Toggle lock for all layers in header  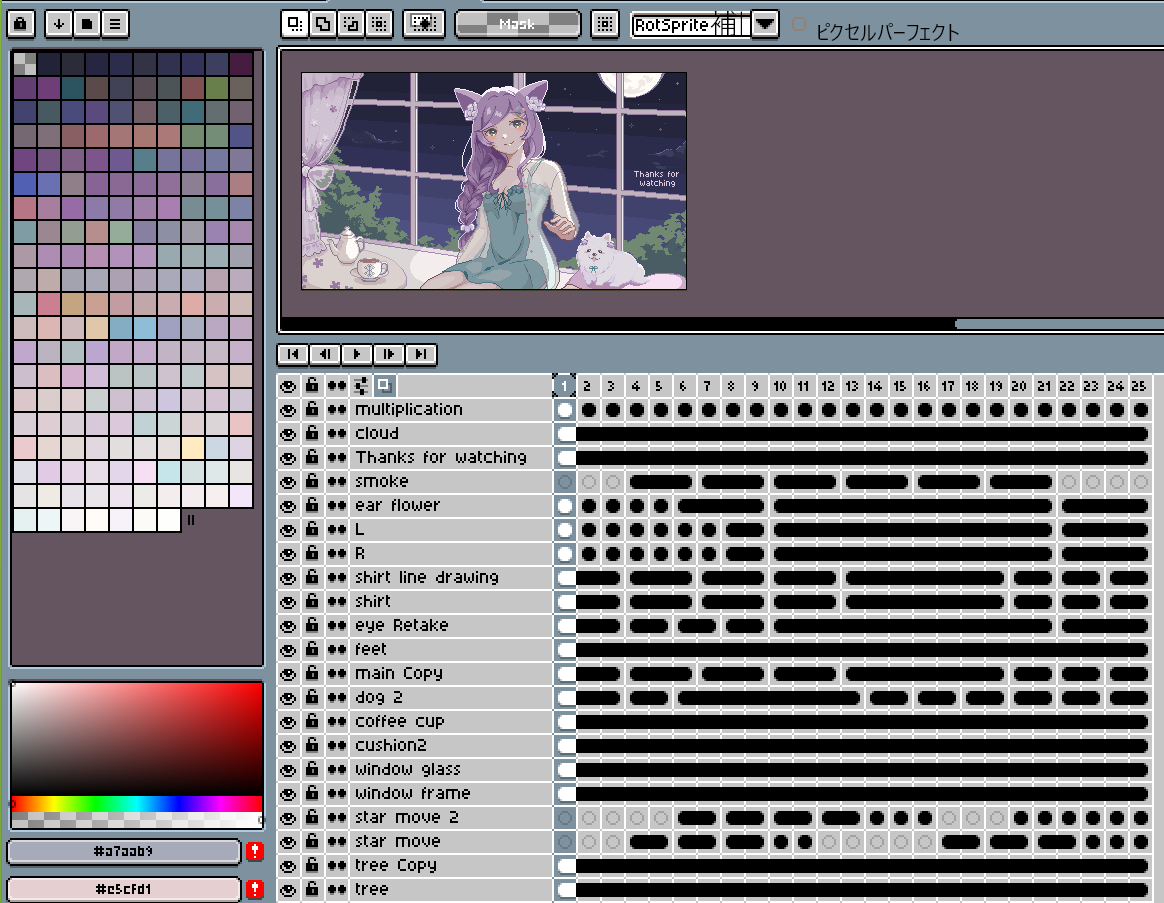313,385
